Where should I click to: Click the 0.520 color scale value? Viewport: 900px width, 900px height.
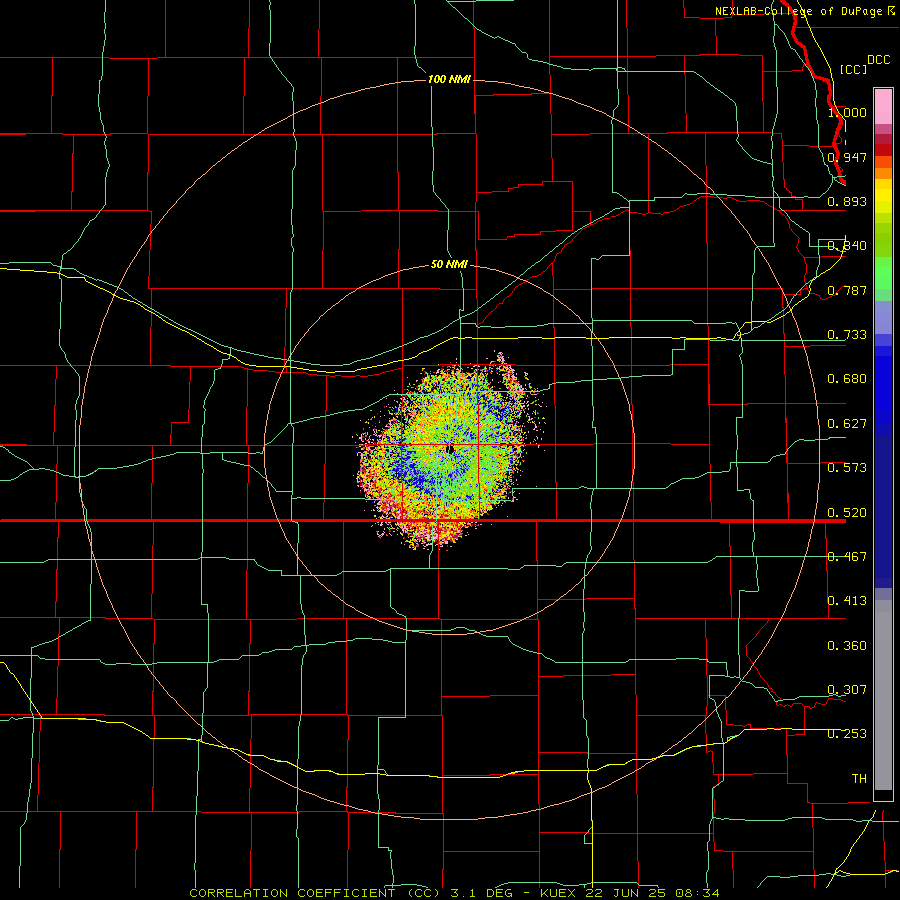[x=847, y=513]
